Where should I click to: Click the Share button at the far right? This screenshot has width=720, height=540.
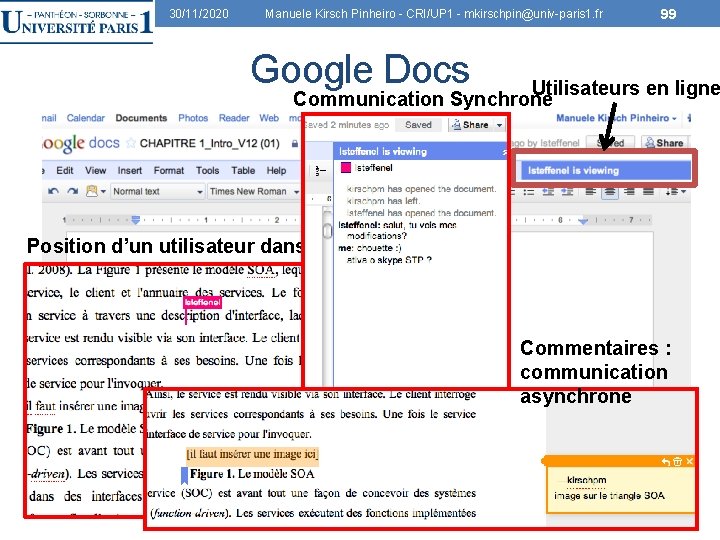(x=664, y=143)
